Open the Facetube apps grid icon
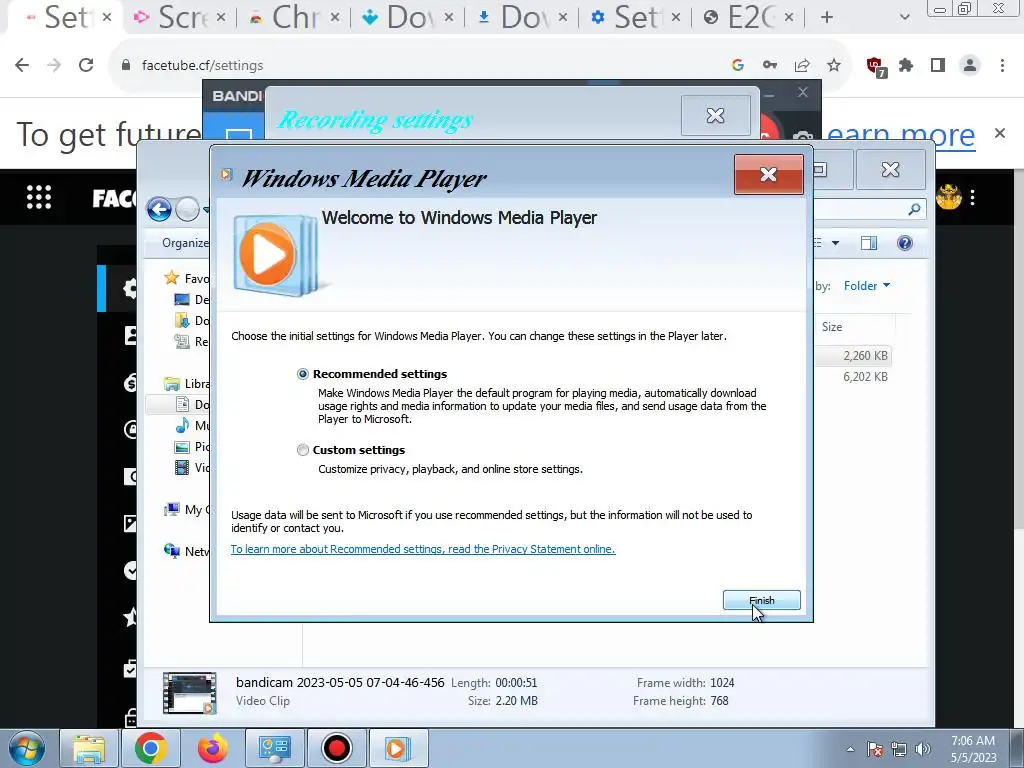 pos(39,197)
